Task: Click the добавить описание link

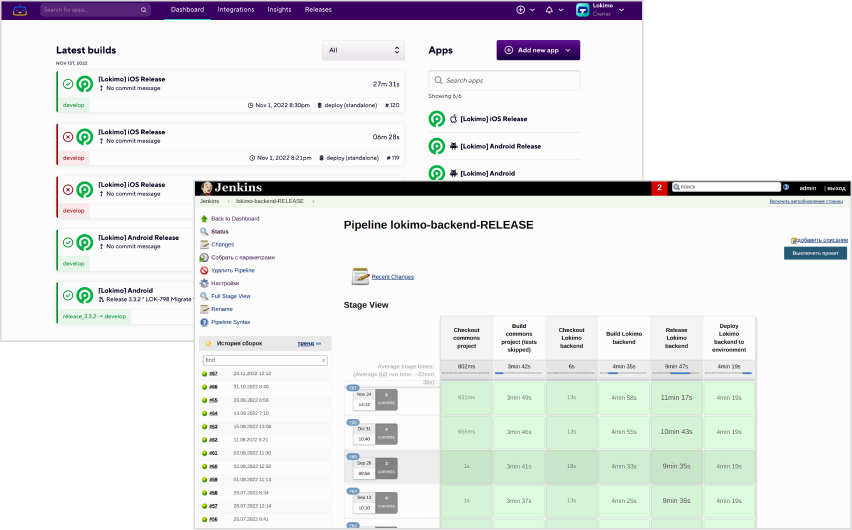Action: [x=822, y=240]
